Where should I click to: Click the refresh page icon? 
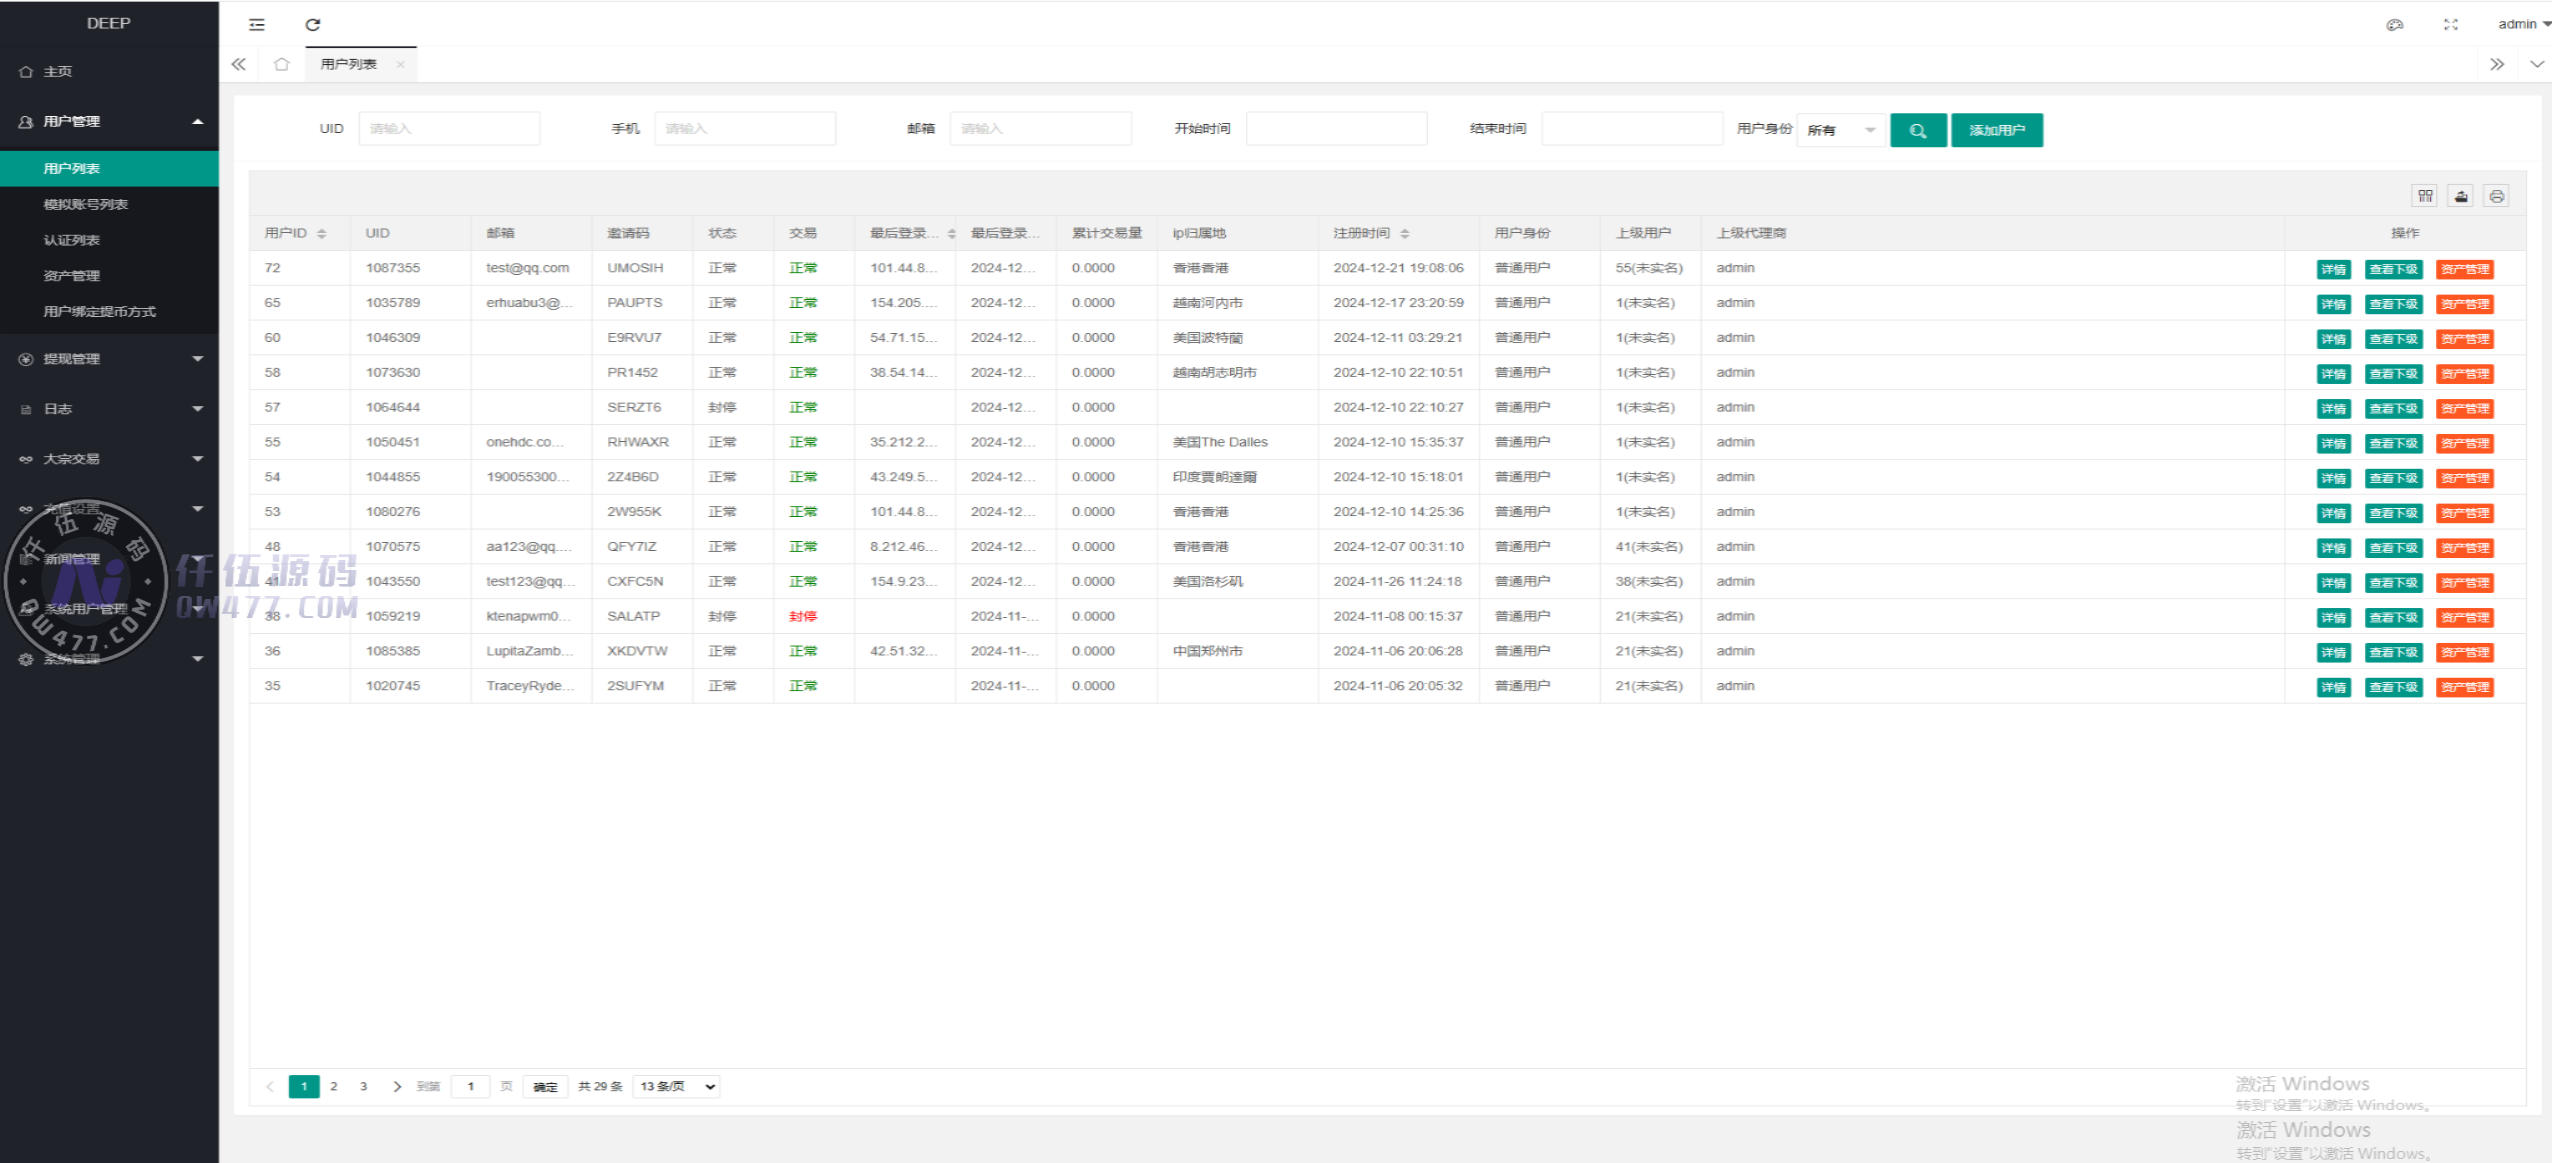313,25
